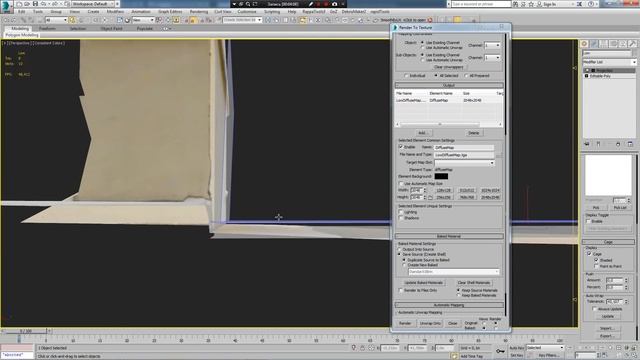Open the Rendering menu

[x=199, y=12]
